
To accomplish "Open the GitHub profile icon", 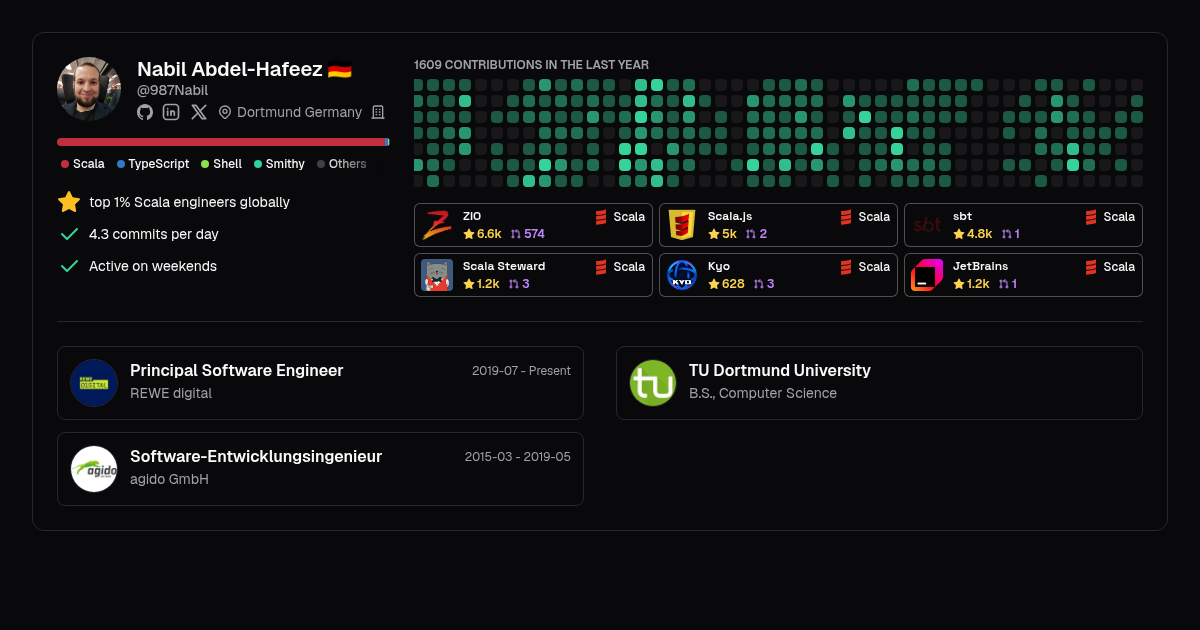I will coord(145,112).
